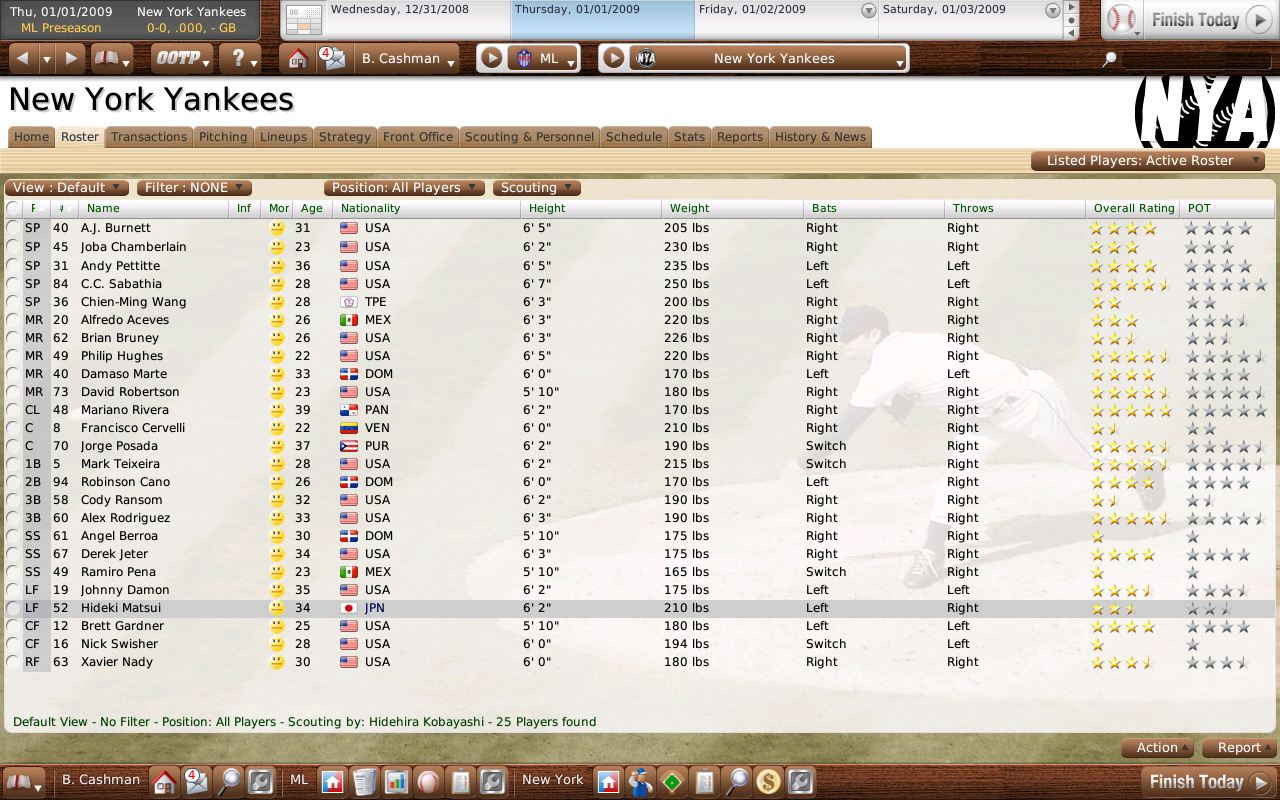This screenshot has height=800, width=1280.
Task: Click the play button left of New York Yankees selector
Action: (x=614, y=58)
